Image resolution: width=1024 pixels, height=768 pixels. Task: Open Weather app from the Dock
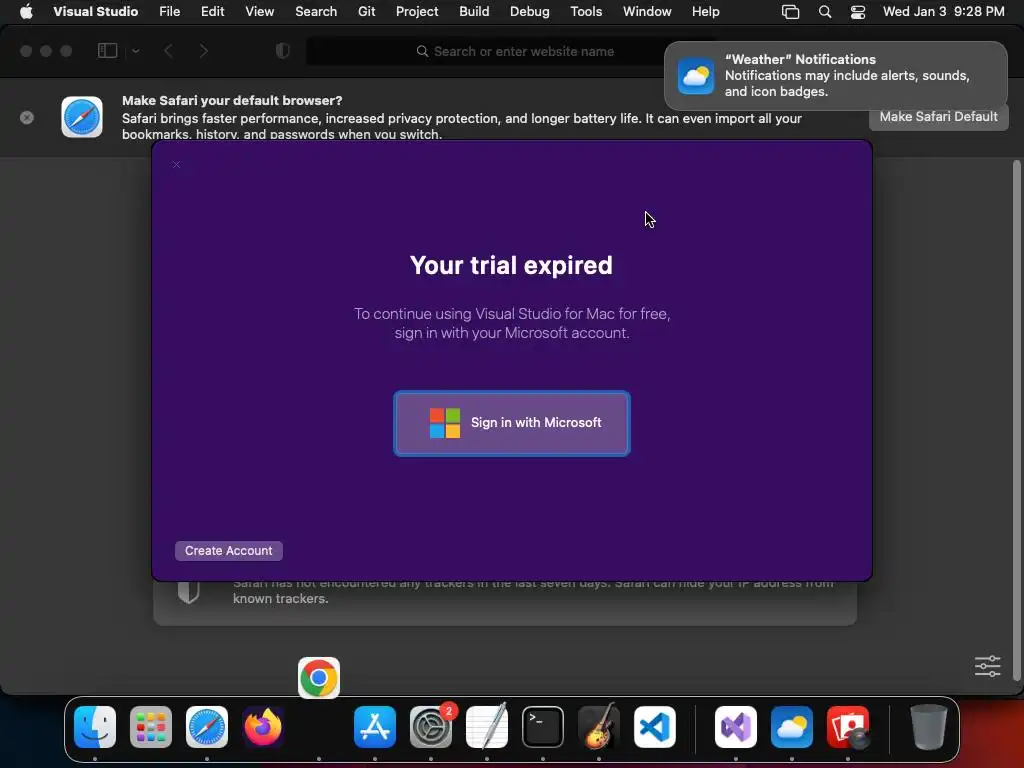point(792,727)
